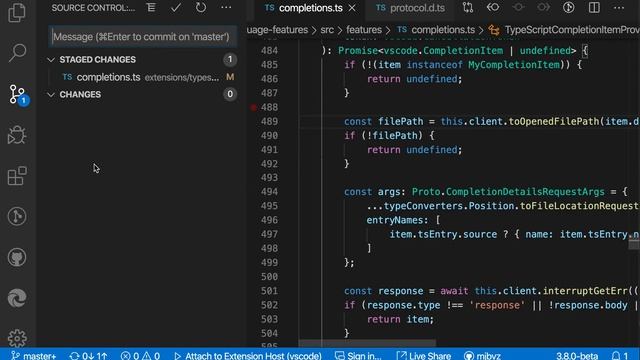This screenshot has width=640, height=360.
Task: Click the mjbvz GitHub account status
Action: click(x=482, y=355)
